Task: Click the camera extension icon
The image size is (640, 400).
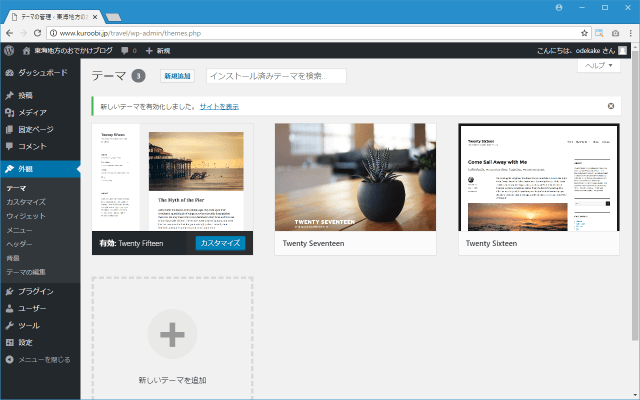Action: (615, 33)
